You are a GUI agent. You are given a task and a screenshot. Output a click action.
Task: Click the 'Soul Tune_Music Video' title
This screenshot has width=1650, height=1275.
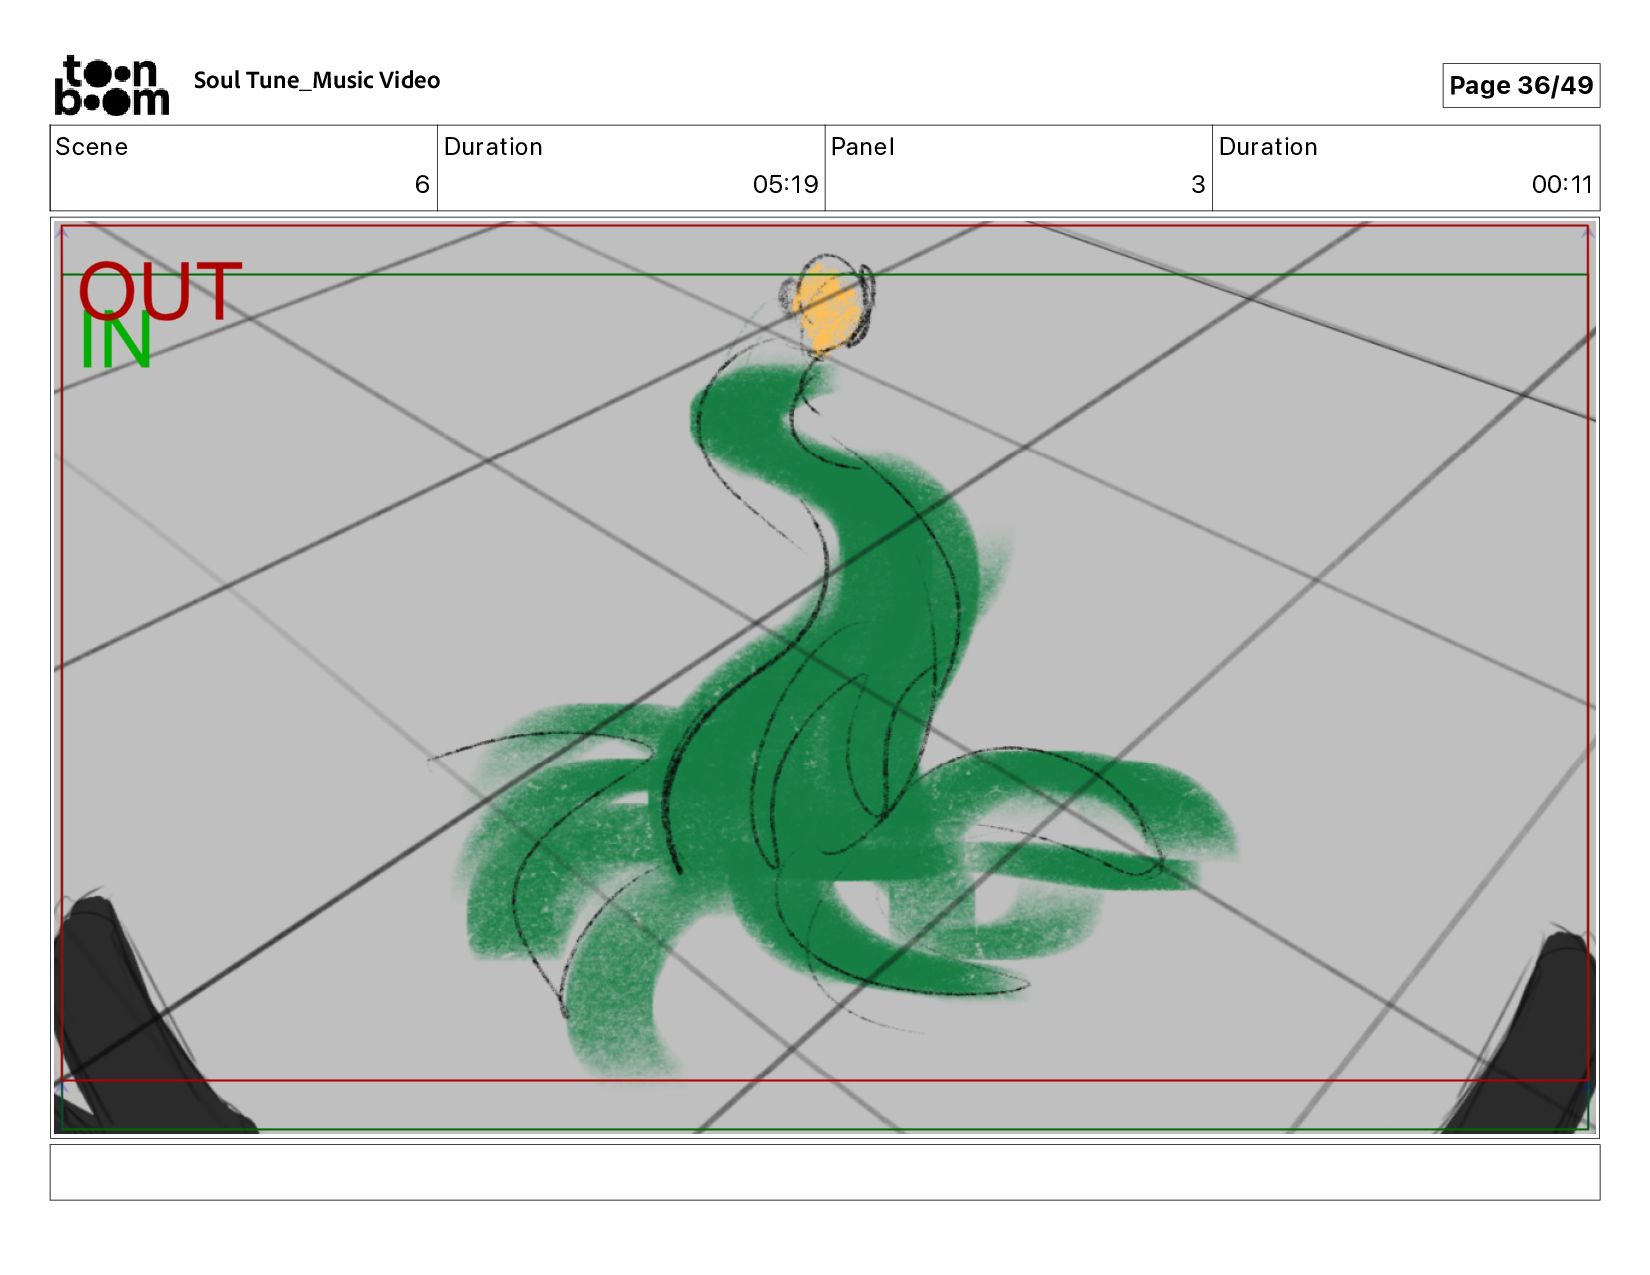pos(317,80)
